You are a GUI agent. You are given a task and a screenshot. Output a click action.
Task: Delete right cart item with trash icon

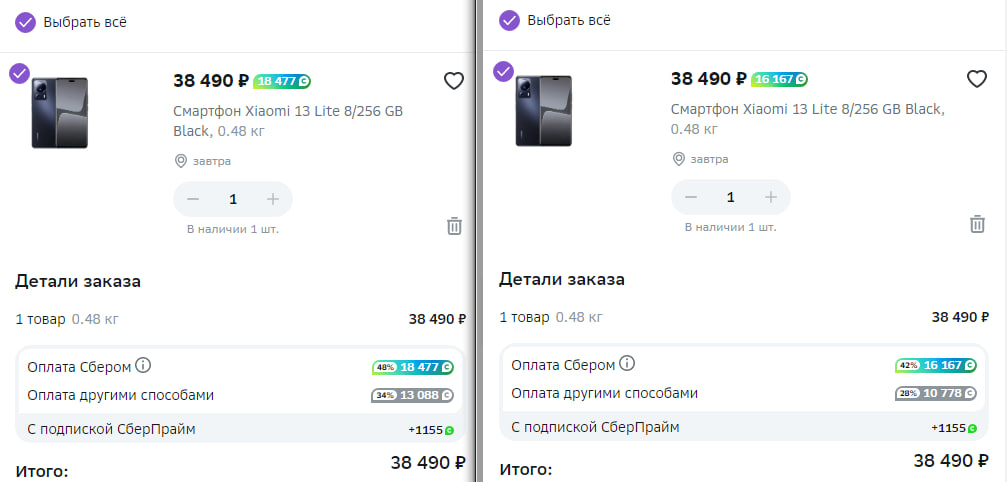(977, 224)
